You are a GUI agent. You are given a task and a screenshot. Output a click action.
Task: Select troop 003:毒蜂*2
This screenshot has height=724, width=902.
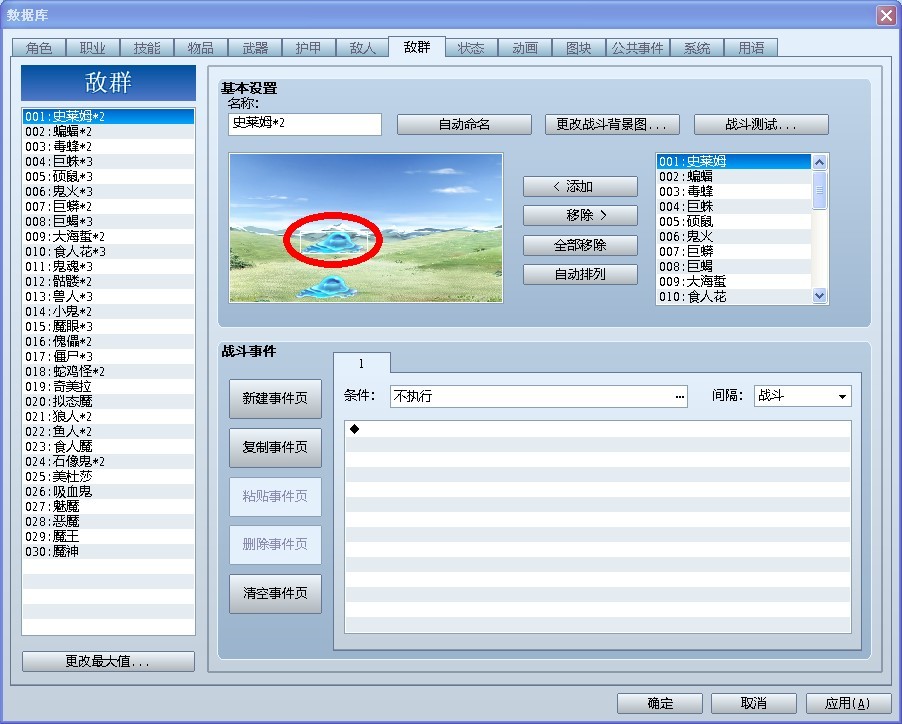(108, 147)
